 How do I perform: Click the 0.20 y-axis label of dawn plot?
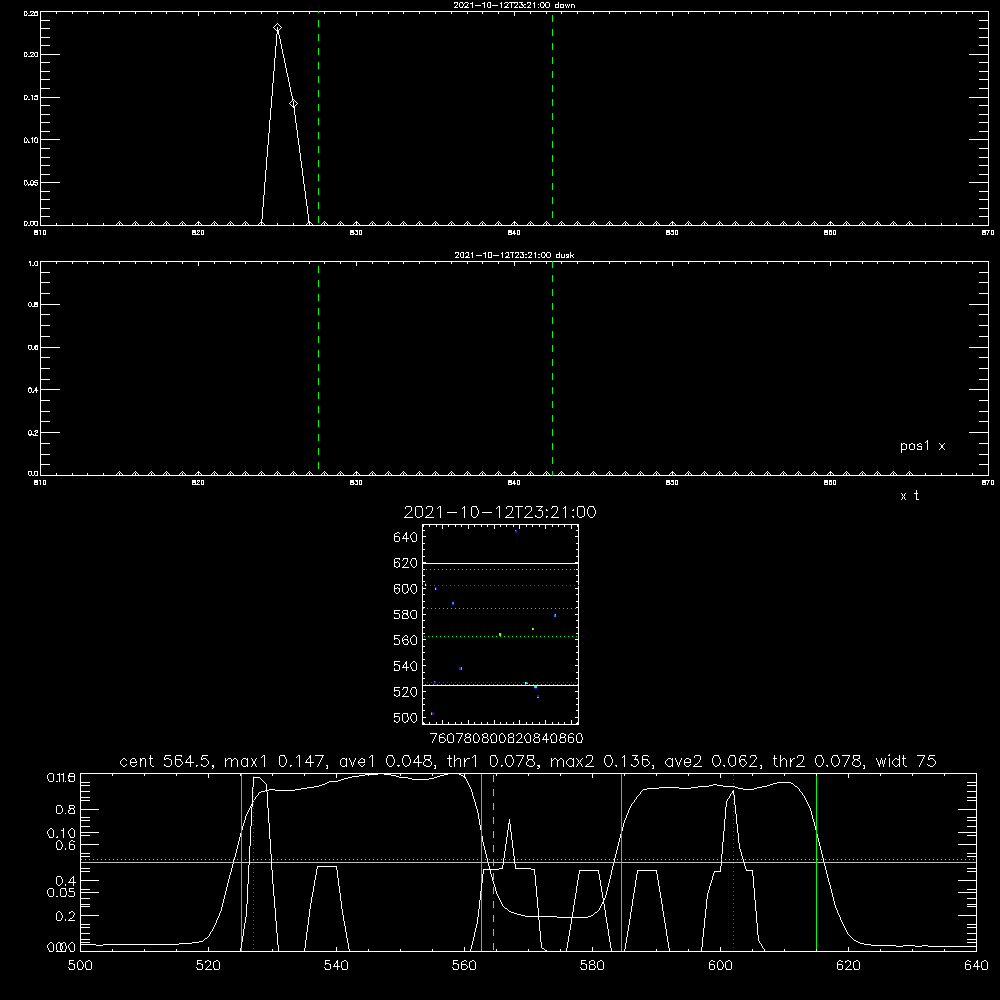(31, 55)
